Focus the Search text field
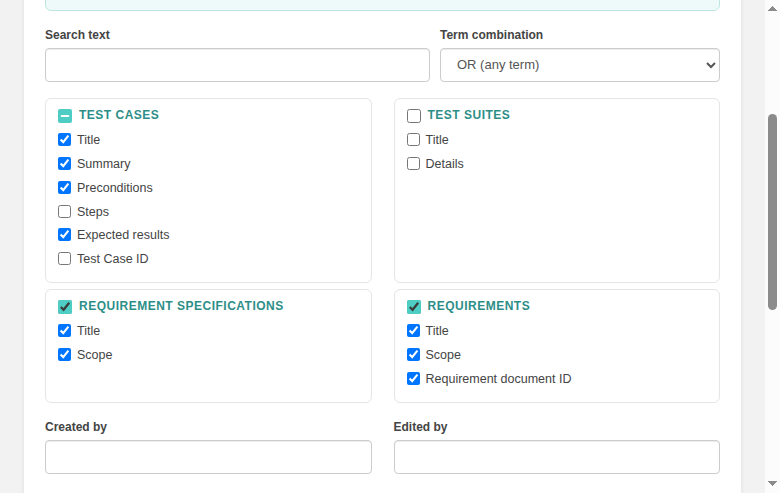Viewport: 780px width, 493px height. point(237,65)
